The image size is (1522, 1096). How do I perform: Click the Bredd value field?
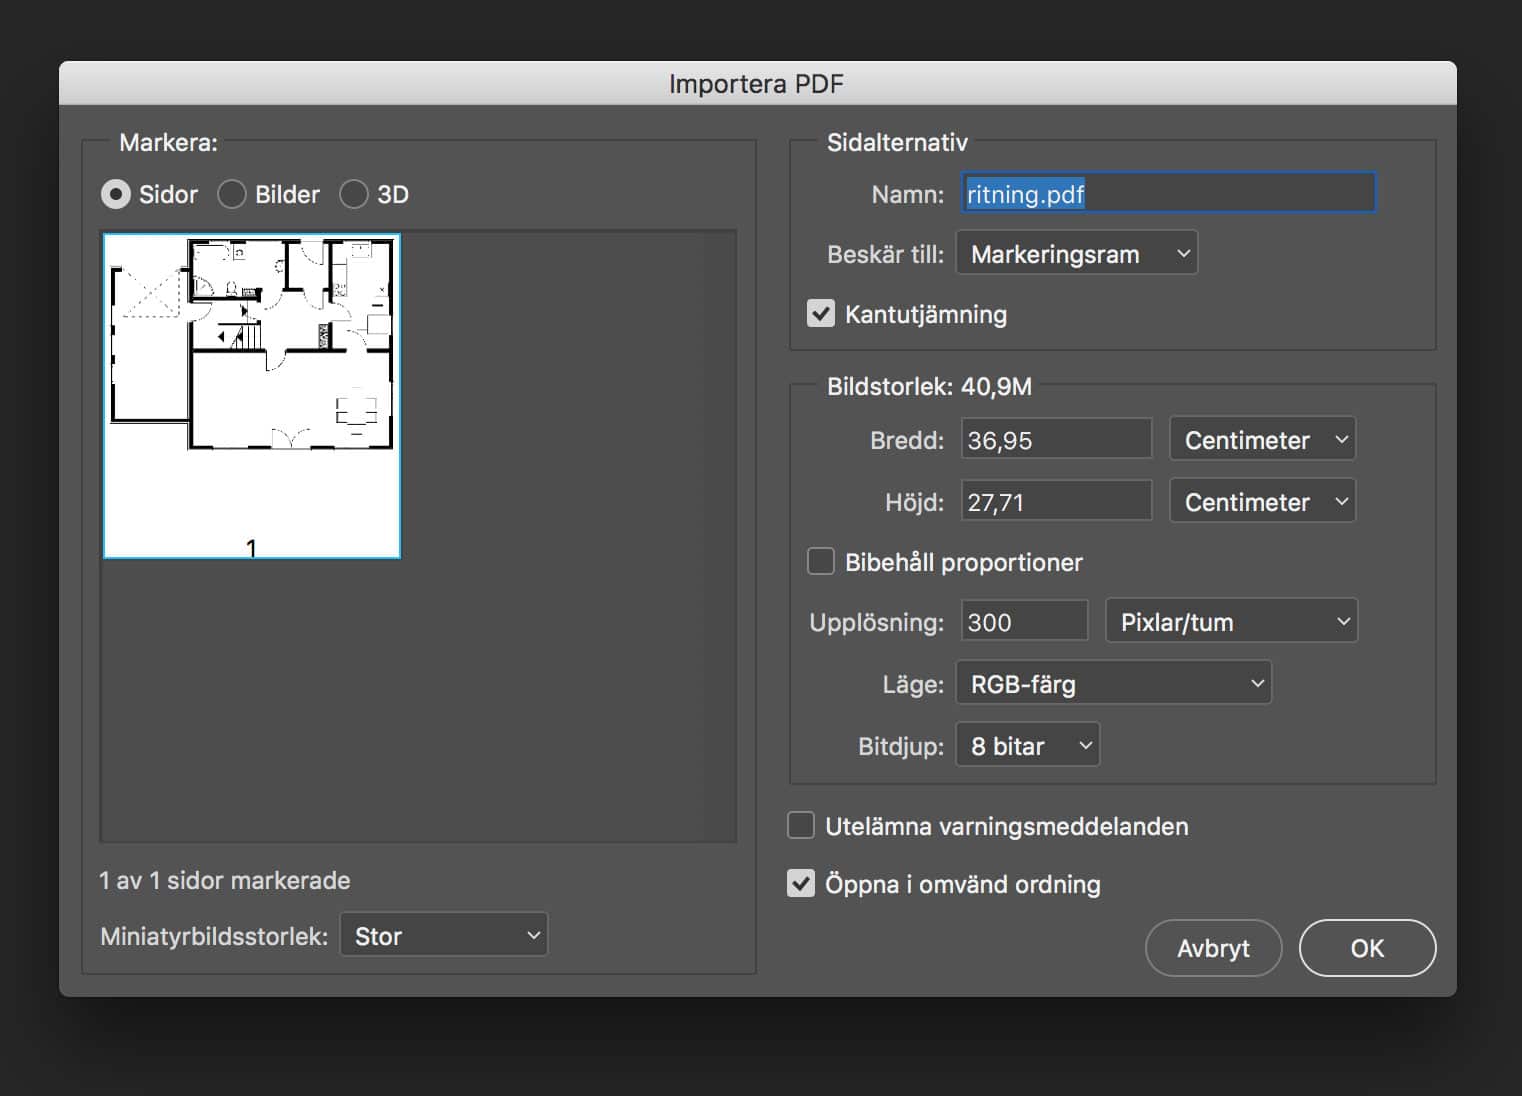pyautogui.click(x=1056, y=440)
